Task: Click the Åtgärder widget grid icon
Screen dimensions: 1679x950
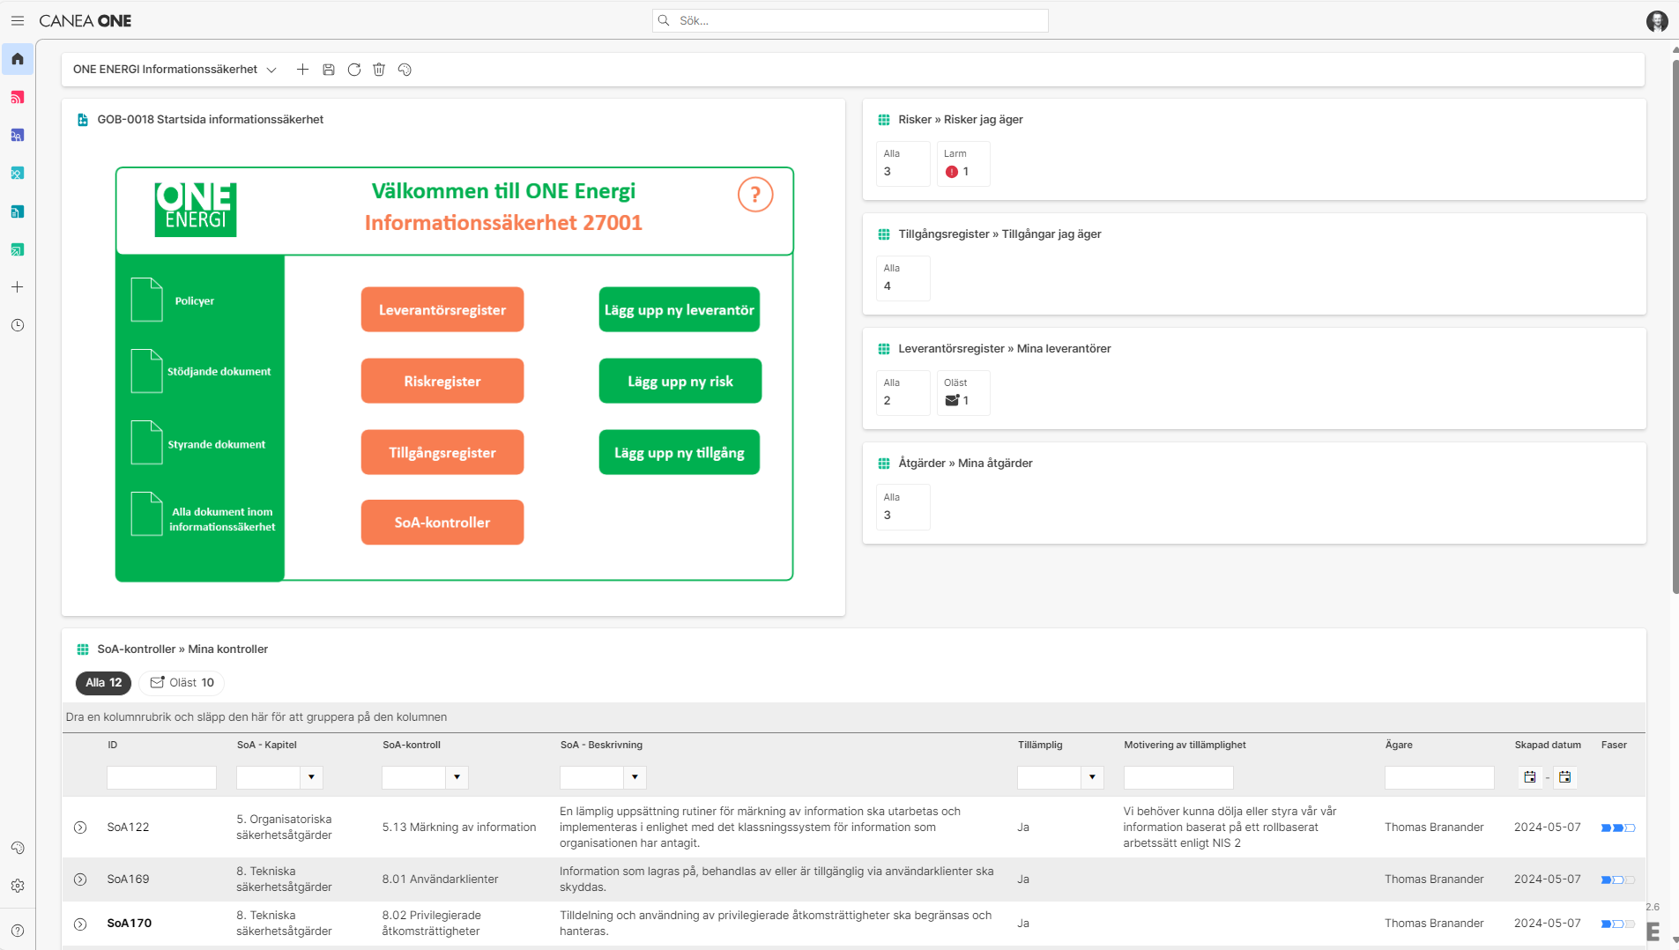Action: pyautogui.click(x=884, y=464)
